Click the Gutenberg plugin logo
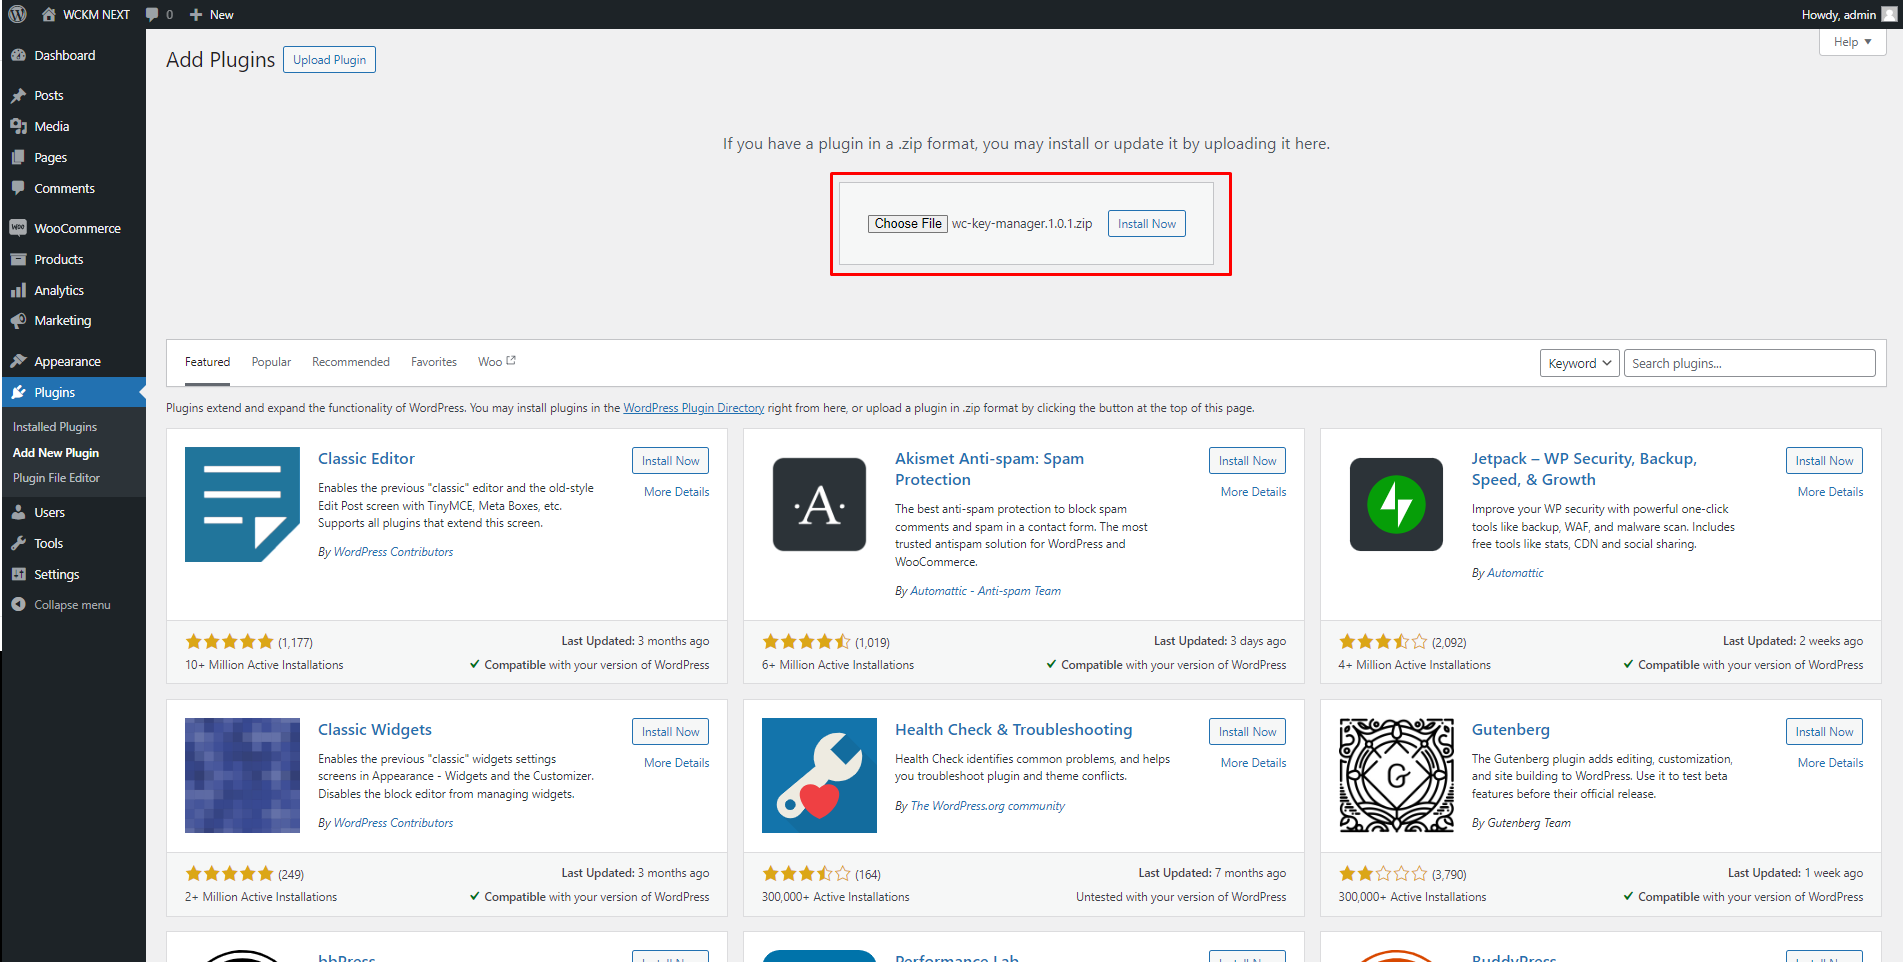 (x=1396, y=775)
